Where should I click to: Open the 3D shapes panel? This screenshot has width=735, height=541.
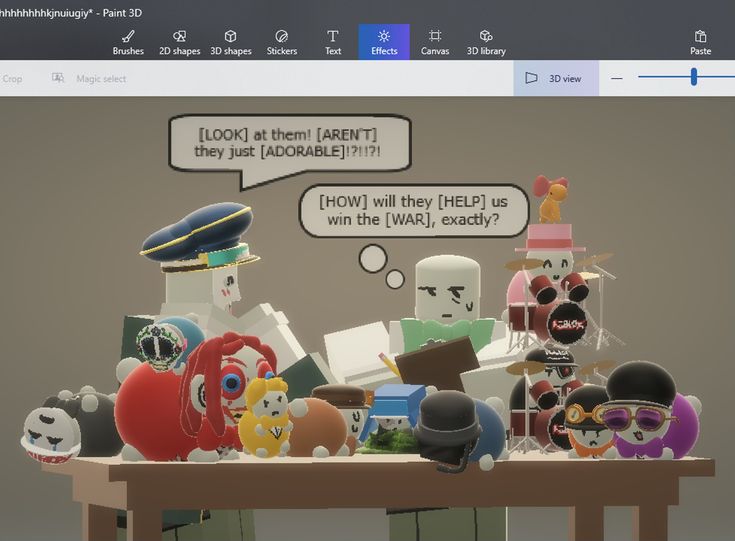pos(230,42)
